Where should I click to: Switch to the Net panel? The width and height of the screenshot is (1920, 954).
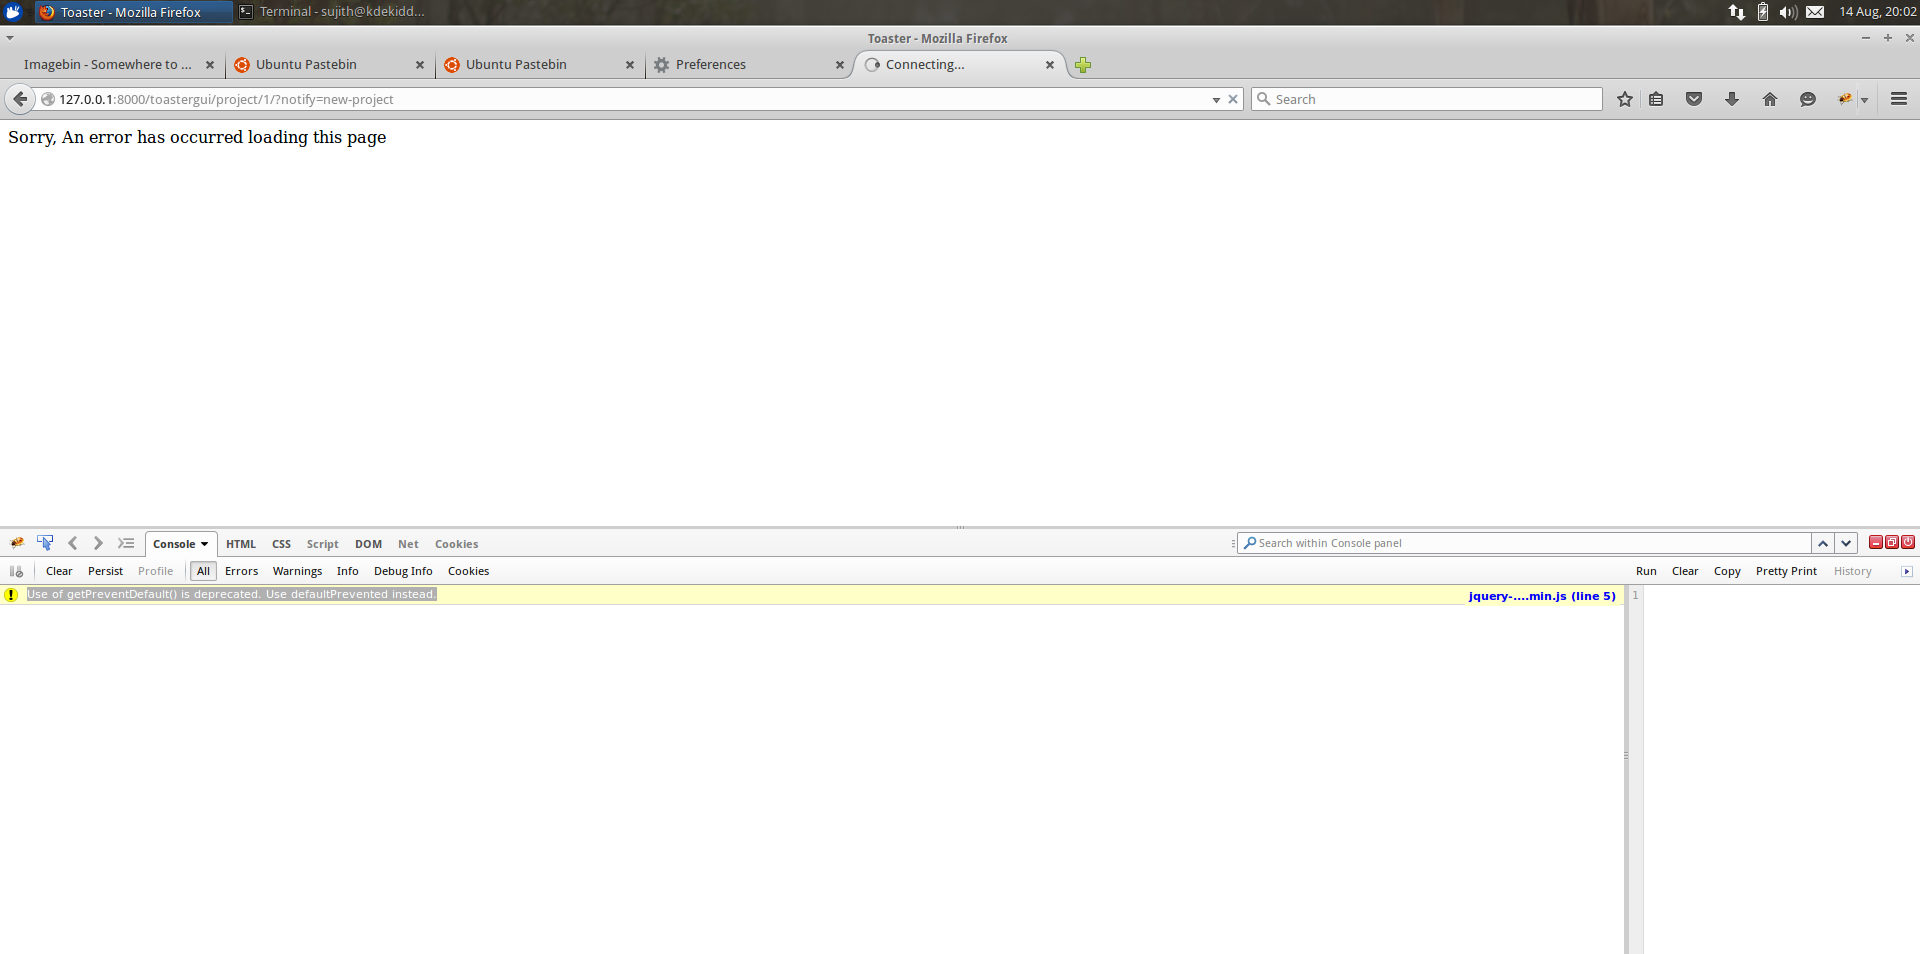[408, 544]
